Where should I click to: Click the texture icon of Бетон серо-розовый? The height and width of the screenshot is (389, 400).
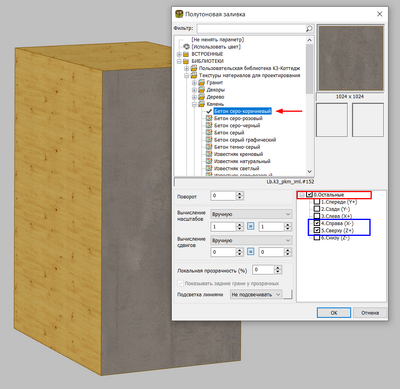209,118
